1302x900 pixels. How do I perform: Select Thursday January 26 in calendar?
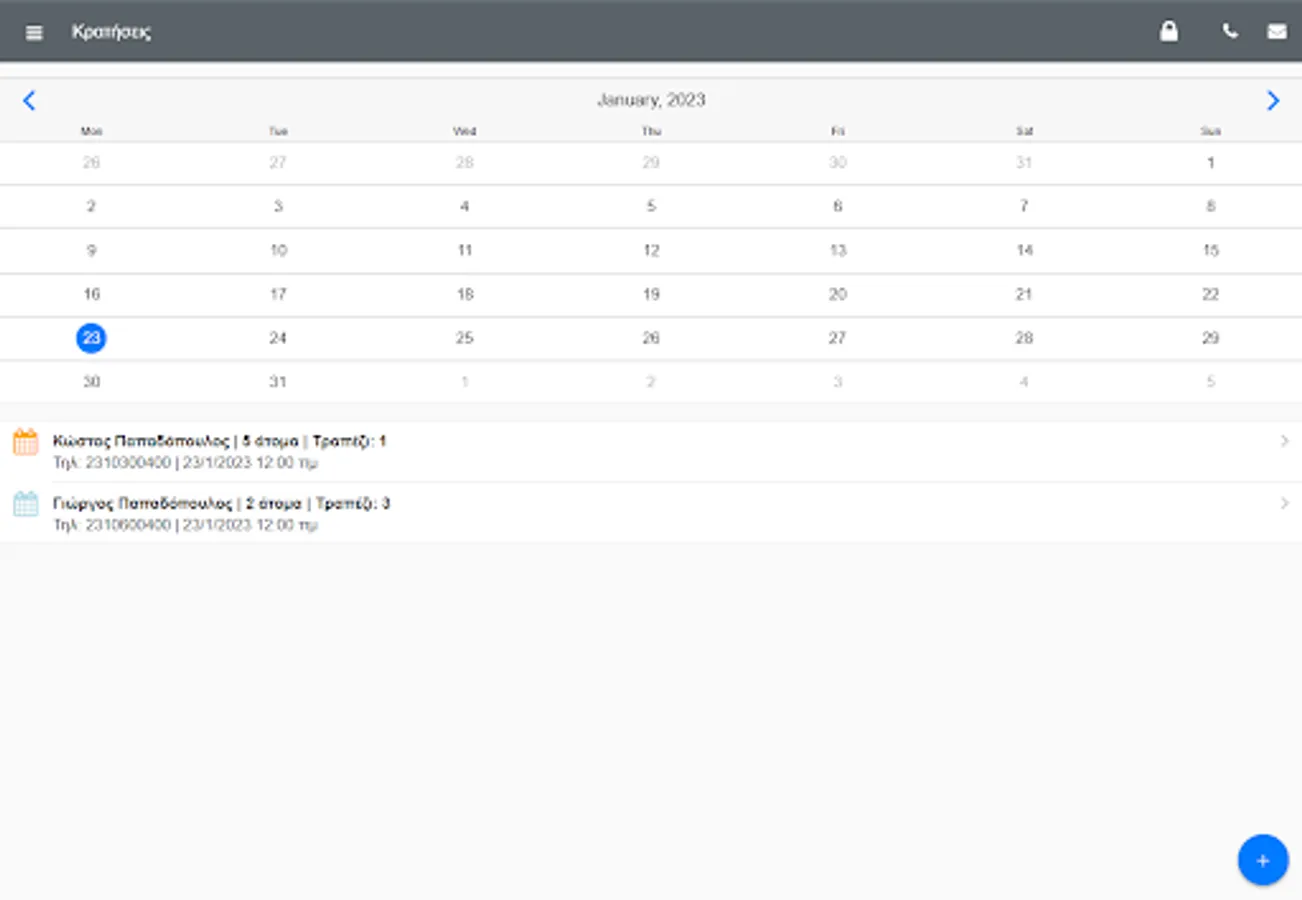651,338
